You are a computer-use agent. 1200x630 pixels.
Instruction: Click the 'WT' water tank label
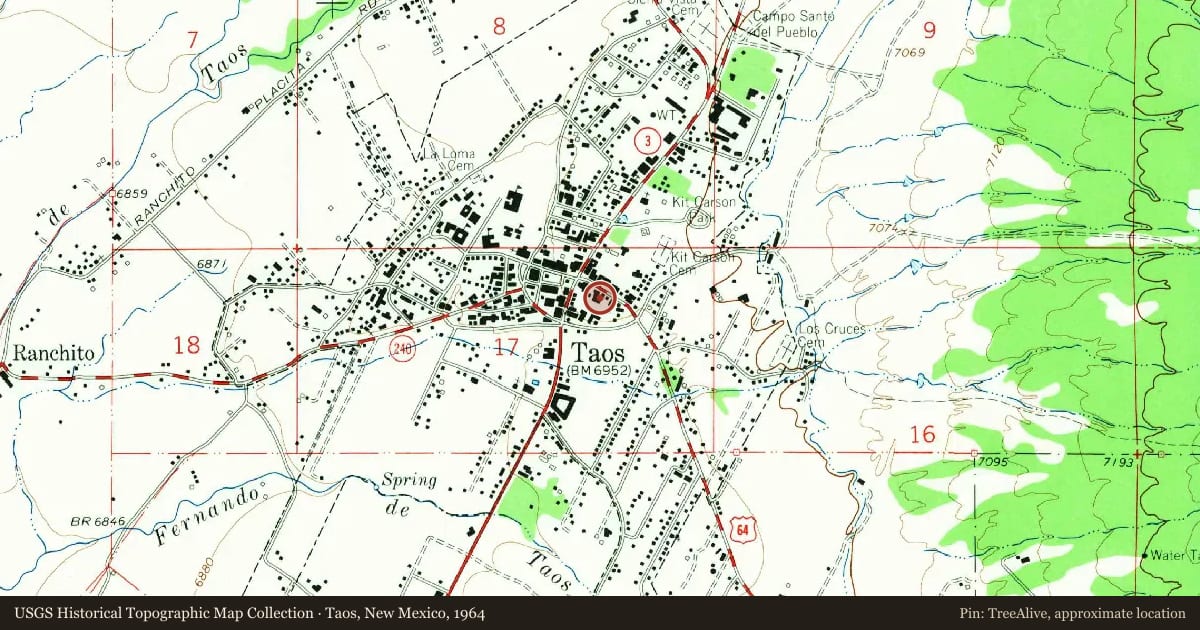coord(666,114)
